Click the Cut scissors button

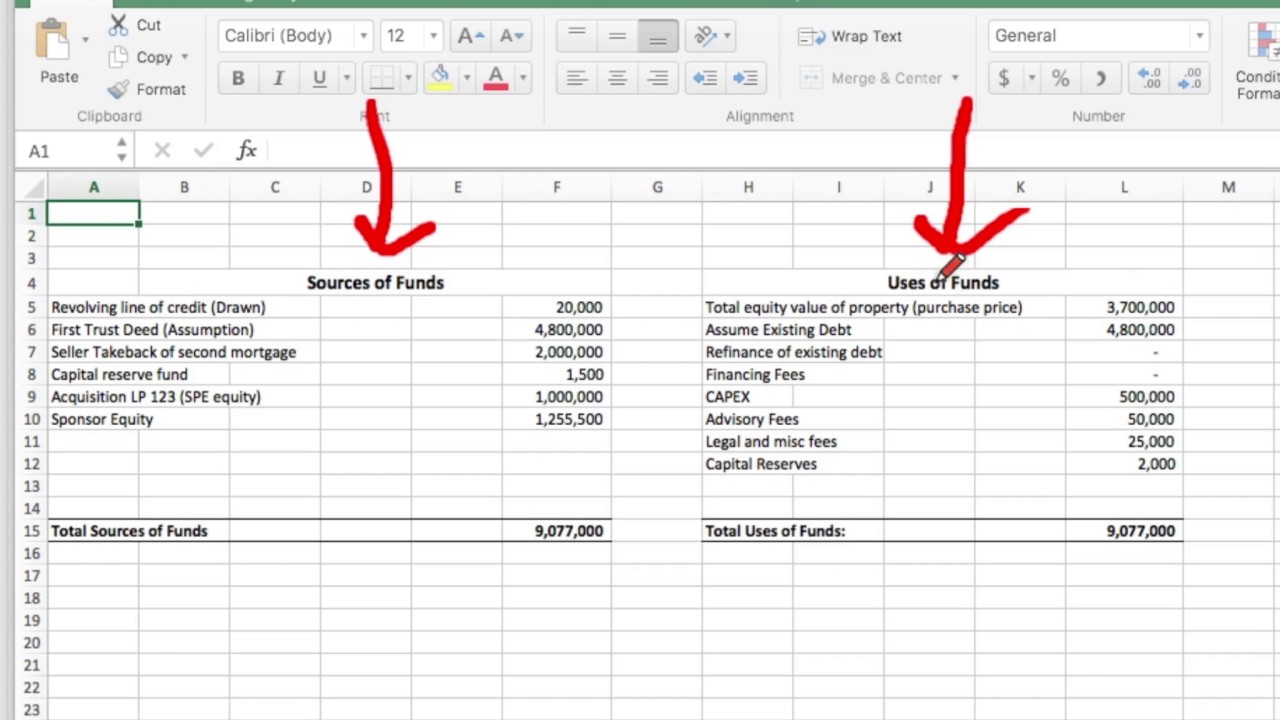tap(135, 25)
